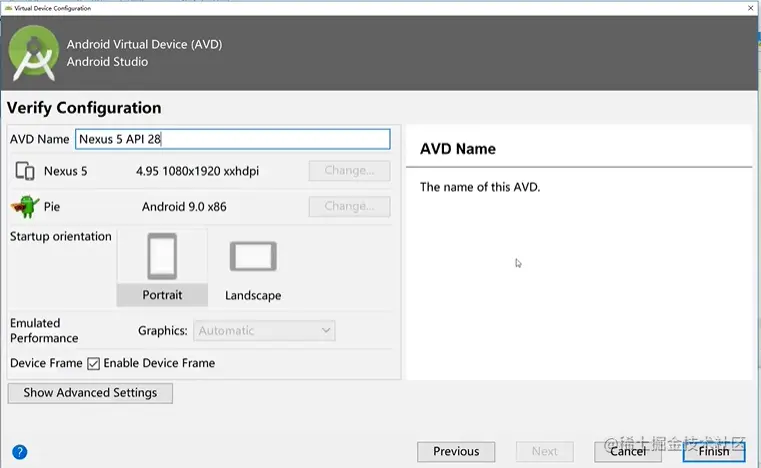761x468 pixels.
Task: Click the 'Pie' release name text
Action: 52,207
